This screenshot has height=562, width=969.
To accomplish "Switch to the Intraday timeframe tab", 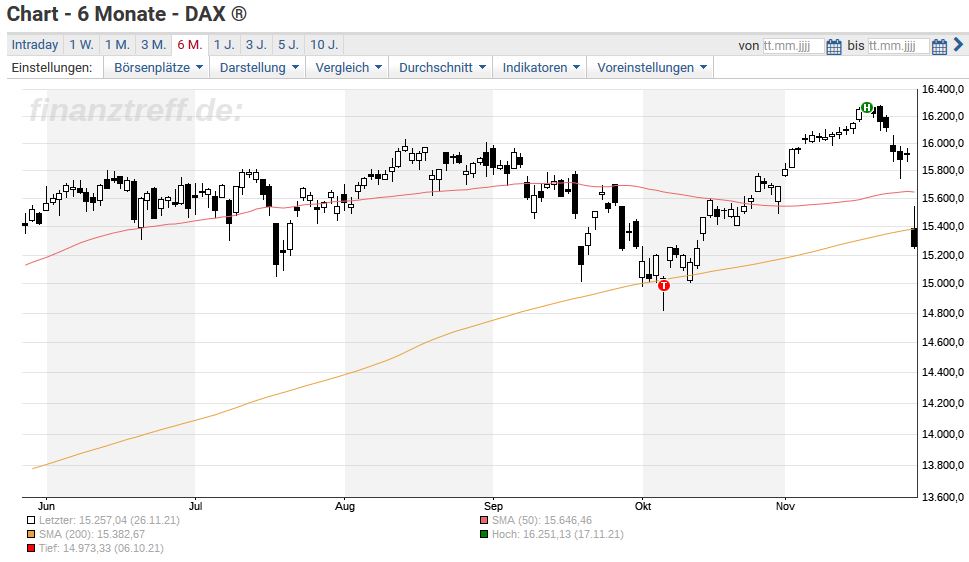I will (35, 45).
